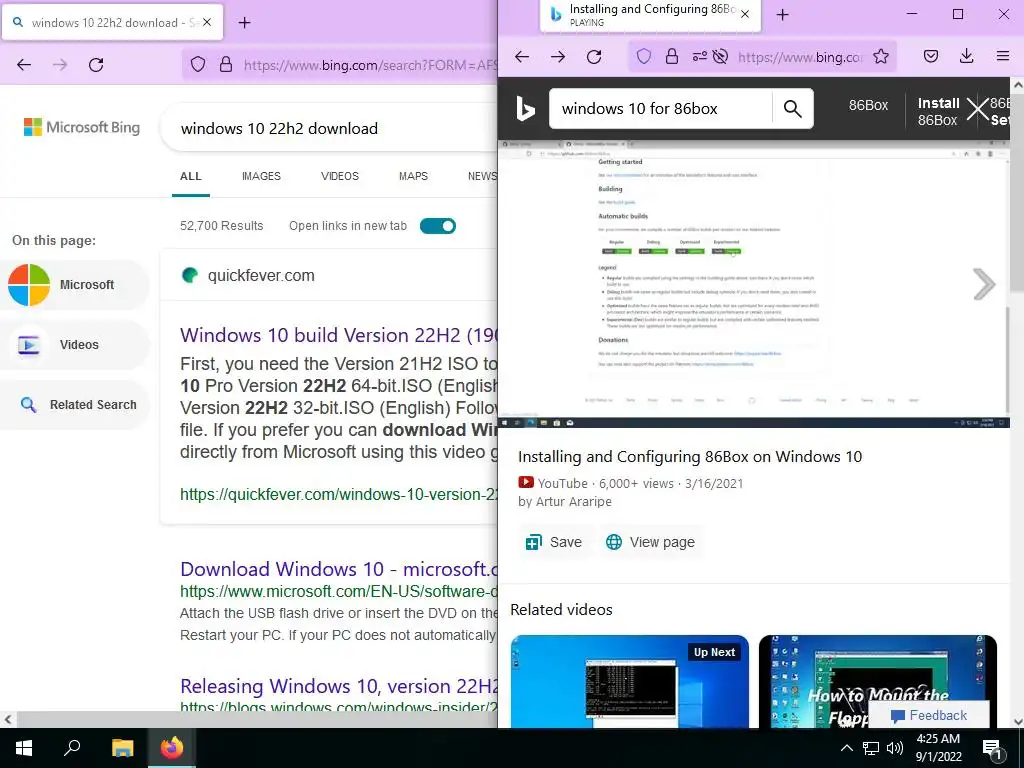Open How to Mount the Floppy thumbnail
This screenshot has height=768, width=1024.
tap(878, 681)
